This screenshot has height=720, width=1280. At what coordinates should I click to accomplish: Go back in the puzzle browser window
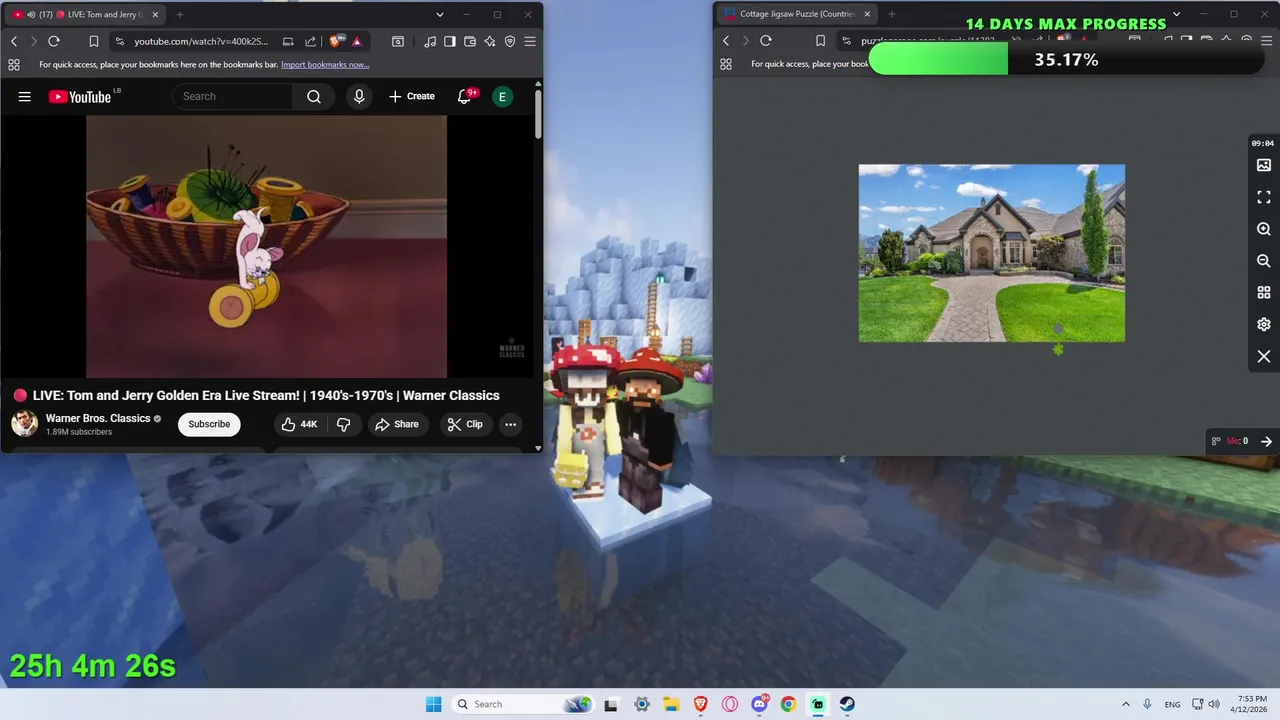point(726,41)
